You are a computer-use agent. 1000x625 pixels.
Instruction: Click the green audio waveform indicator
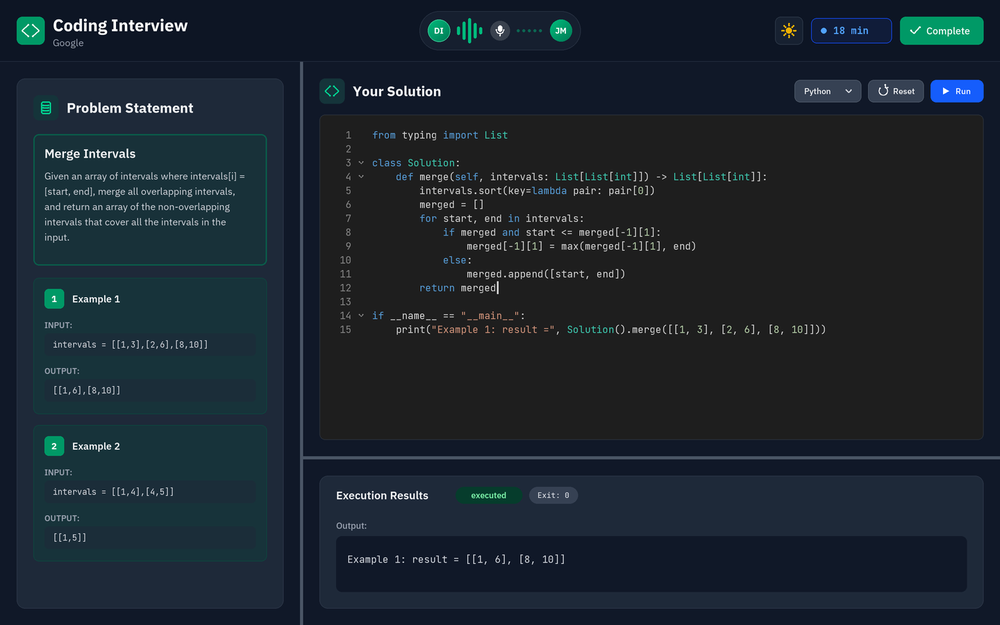pyautogui.click(x=469, y=31)
